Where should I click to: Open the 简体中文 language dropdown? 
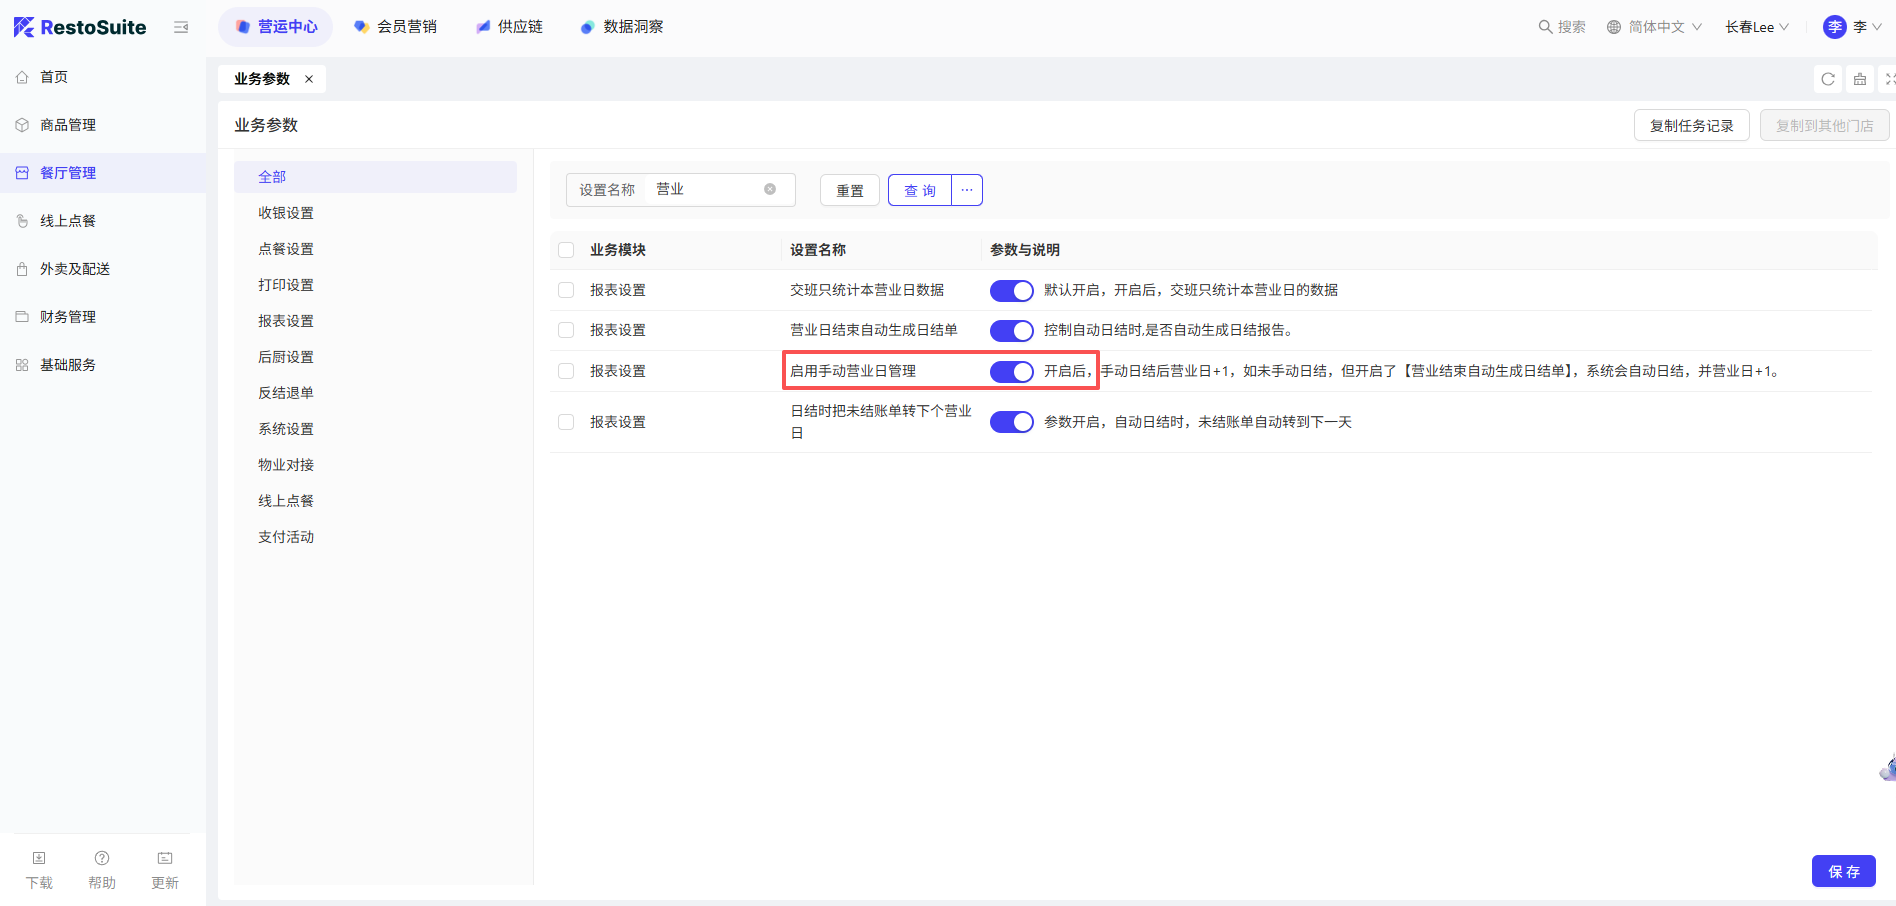click(x=1655, y=27)
